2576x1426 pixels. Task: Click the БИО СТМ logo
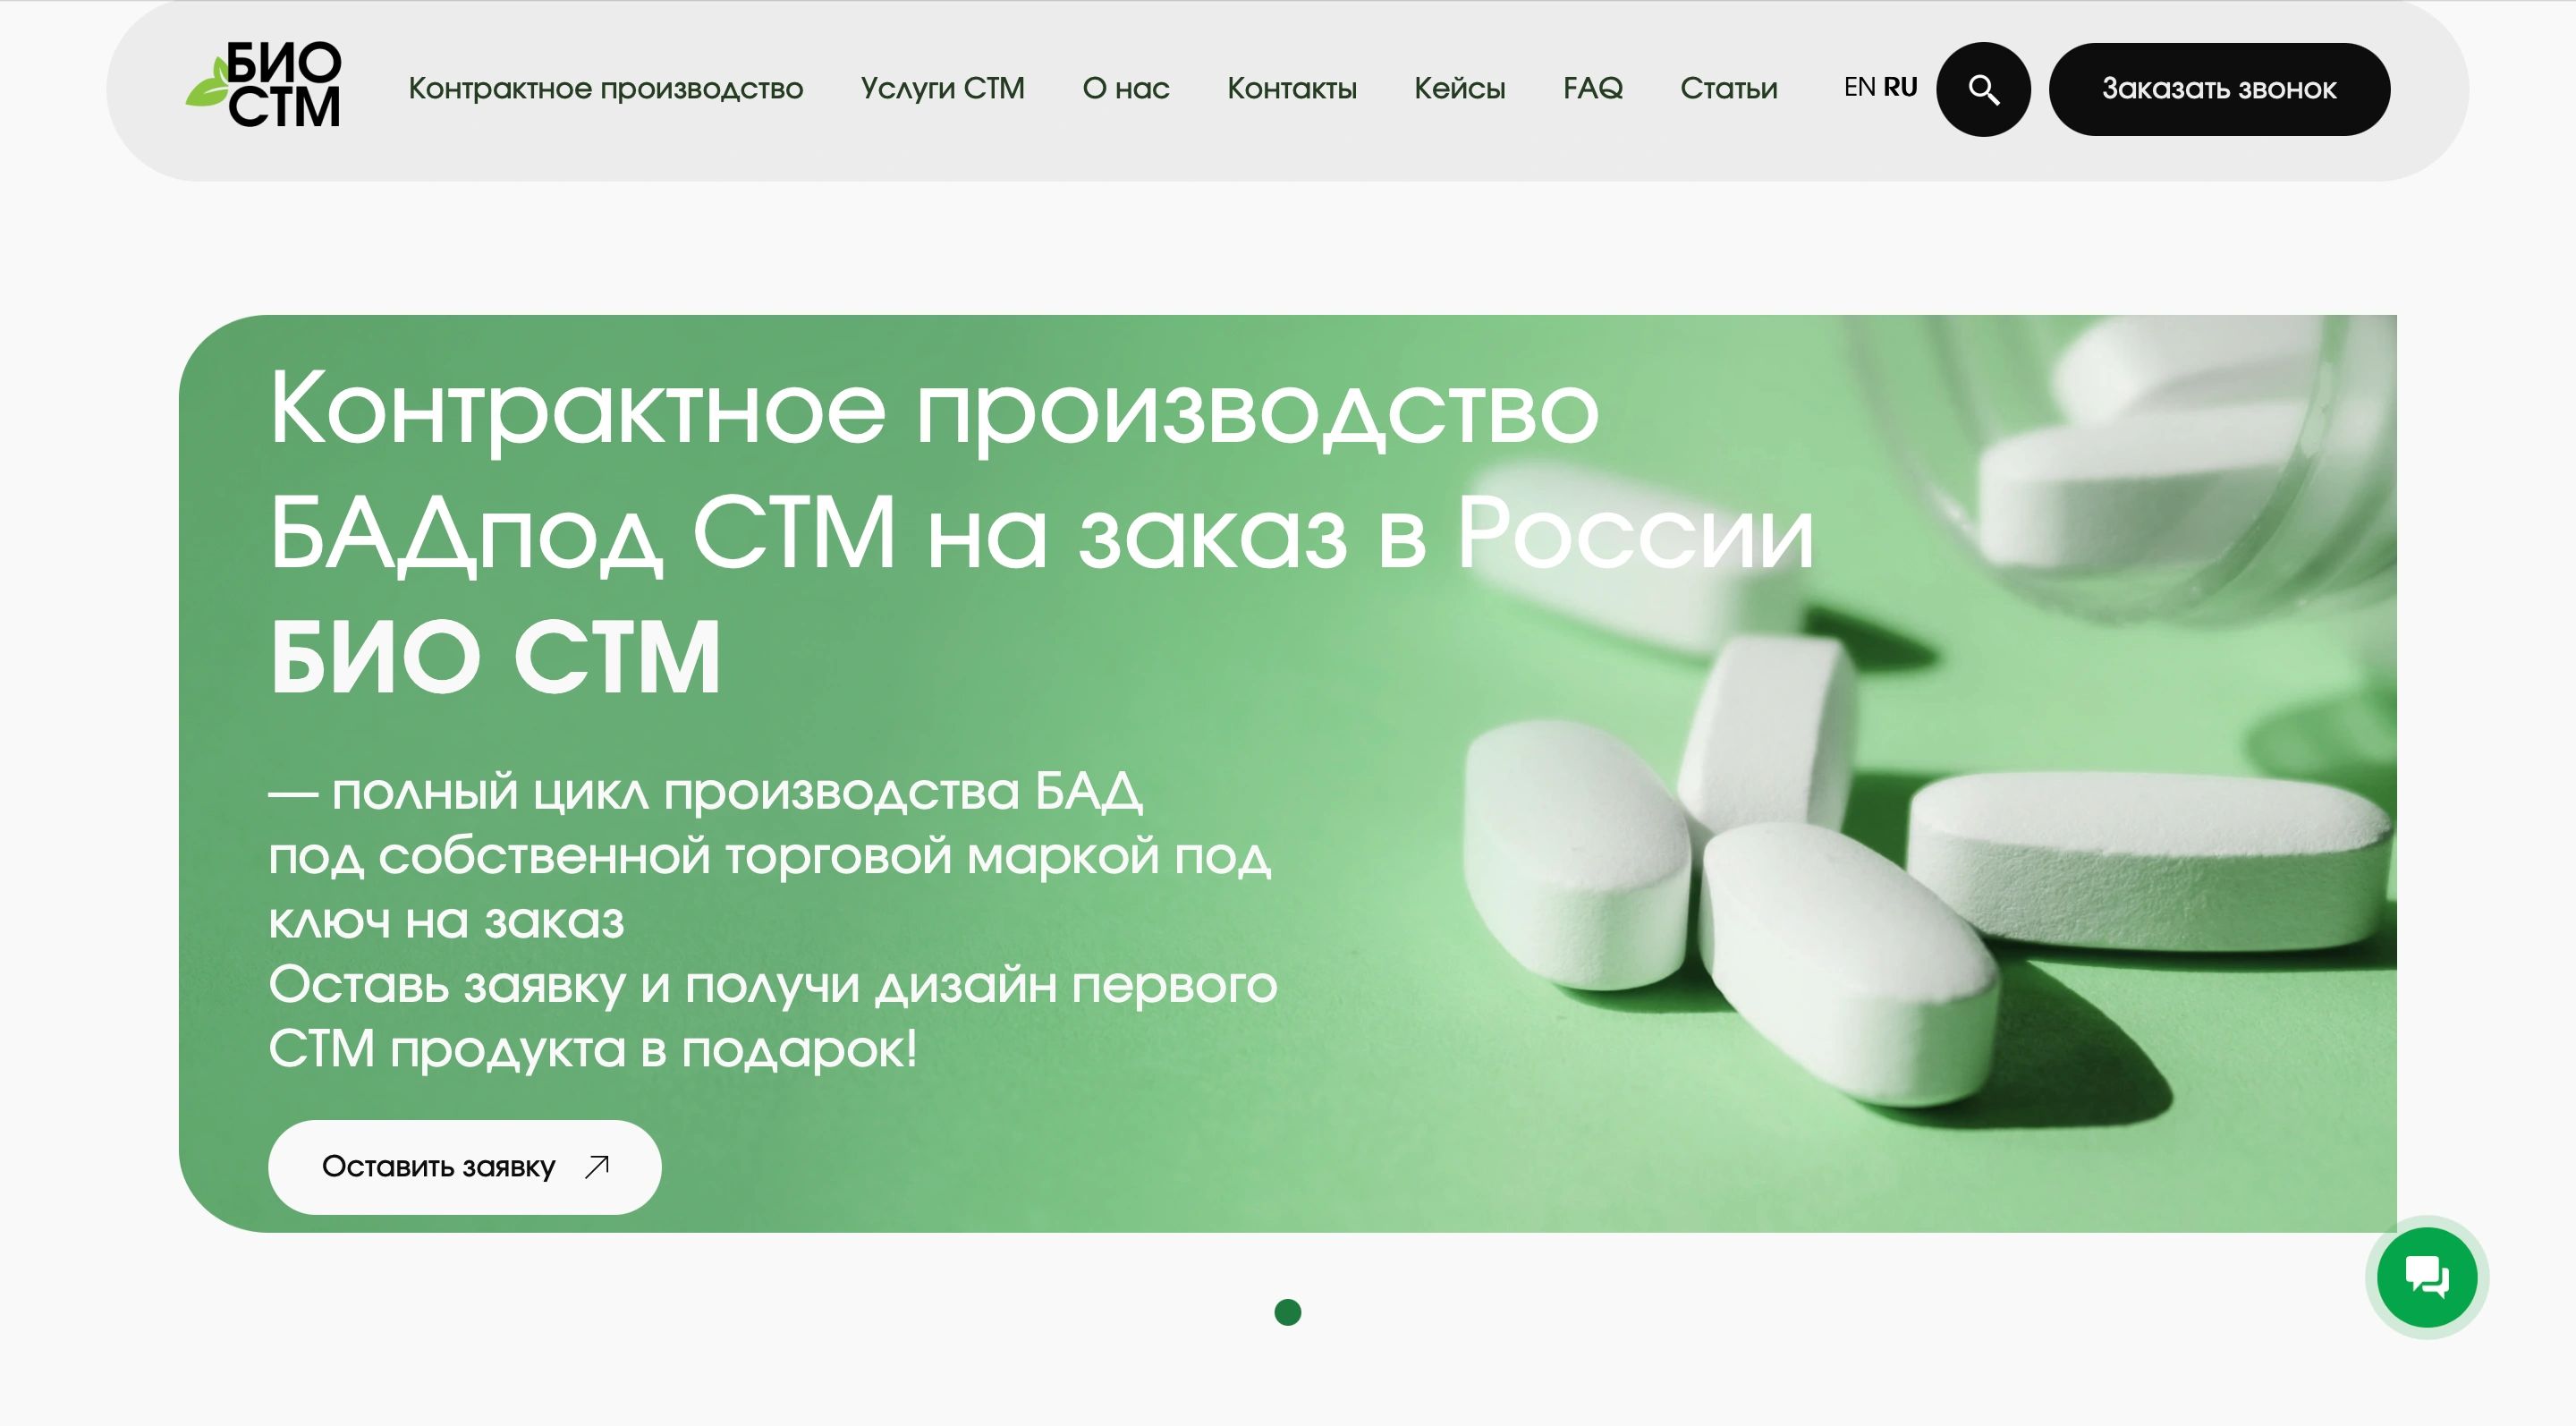(264, 85)
